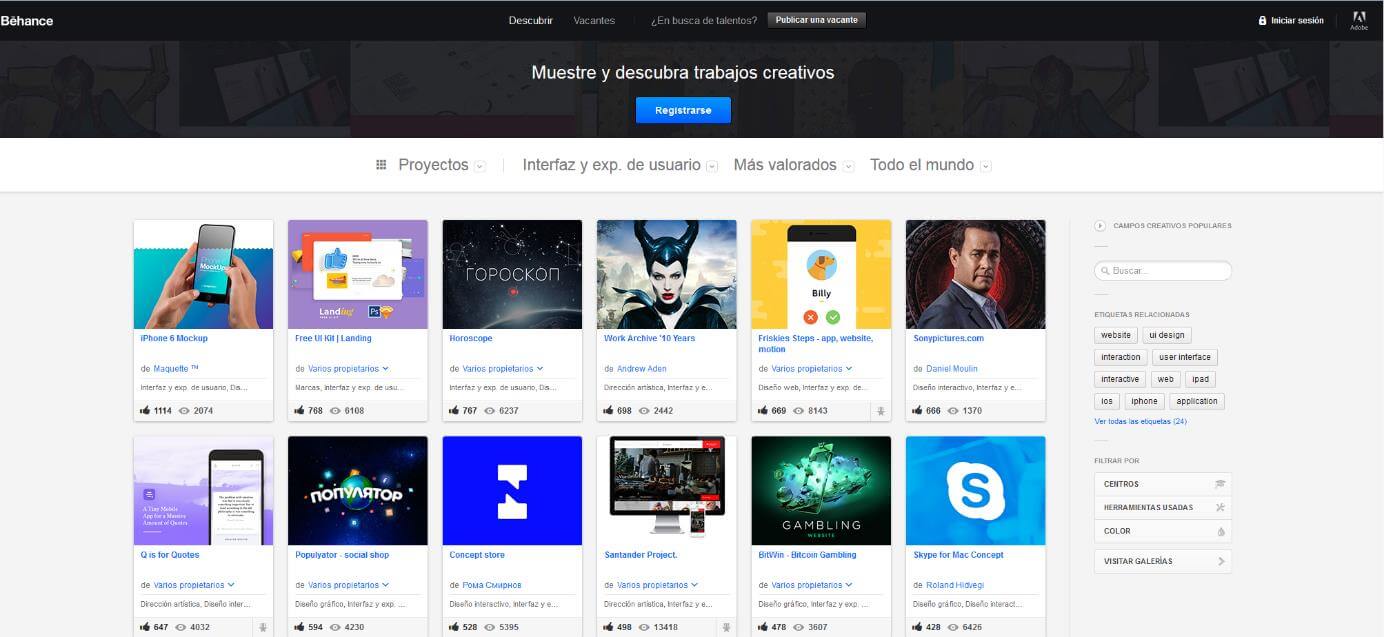
Task: Expand Varios propietarios on Santander Project card
Action: pos(657,585)
